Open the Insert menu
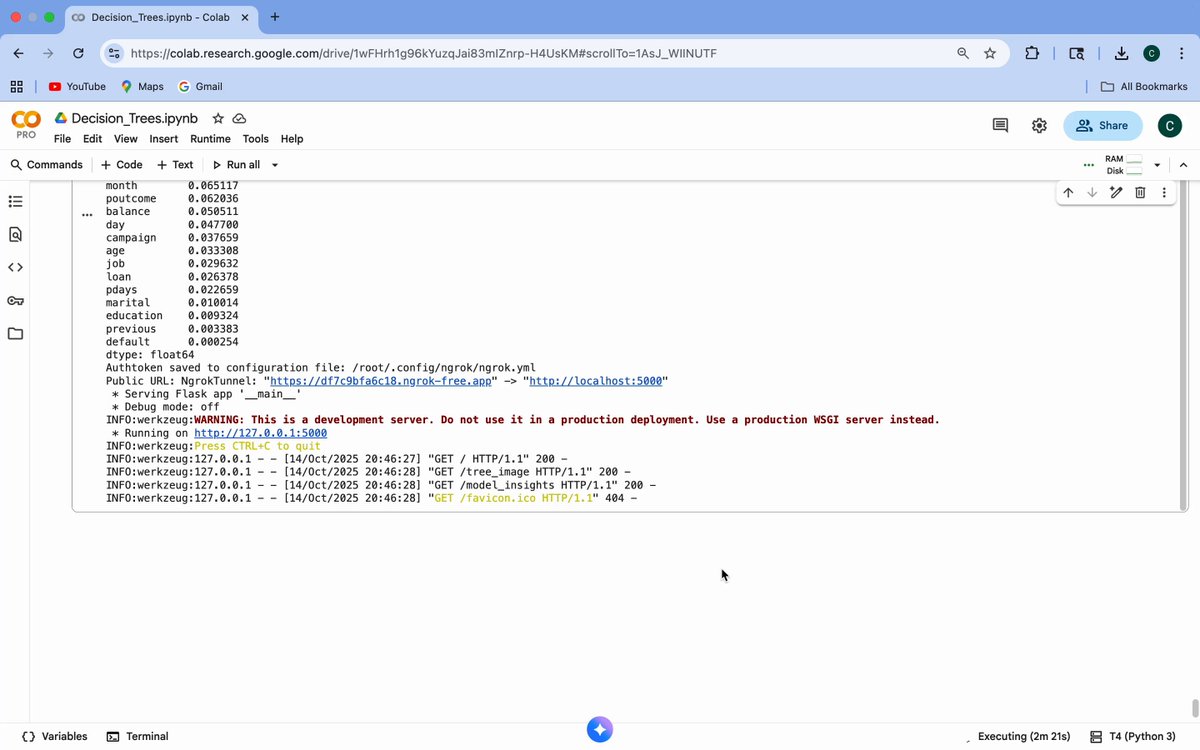 [164, 139]
